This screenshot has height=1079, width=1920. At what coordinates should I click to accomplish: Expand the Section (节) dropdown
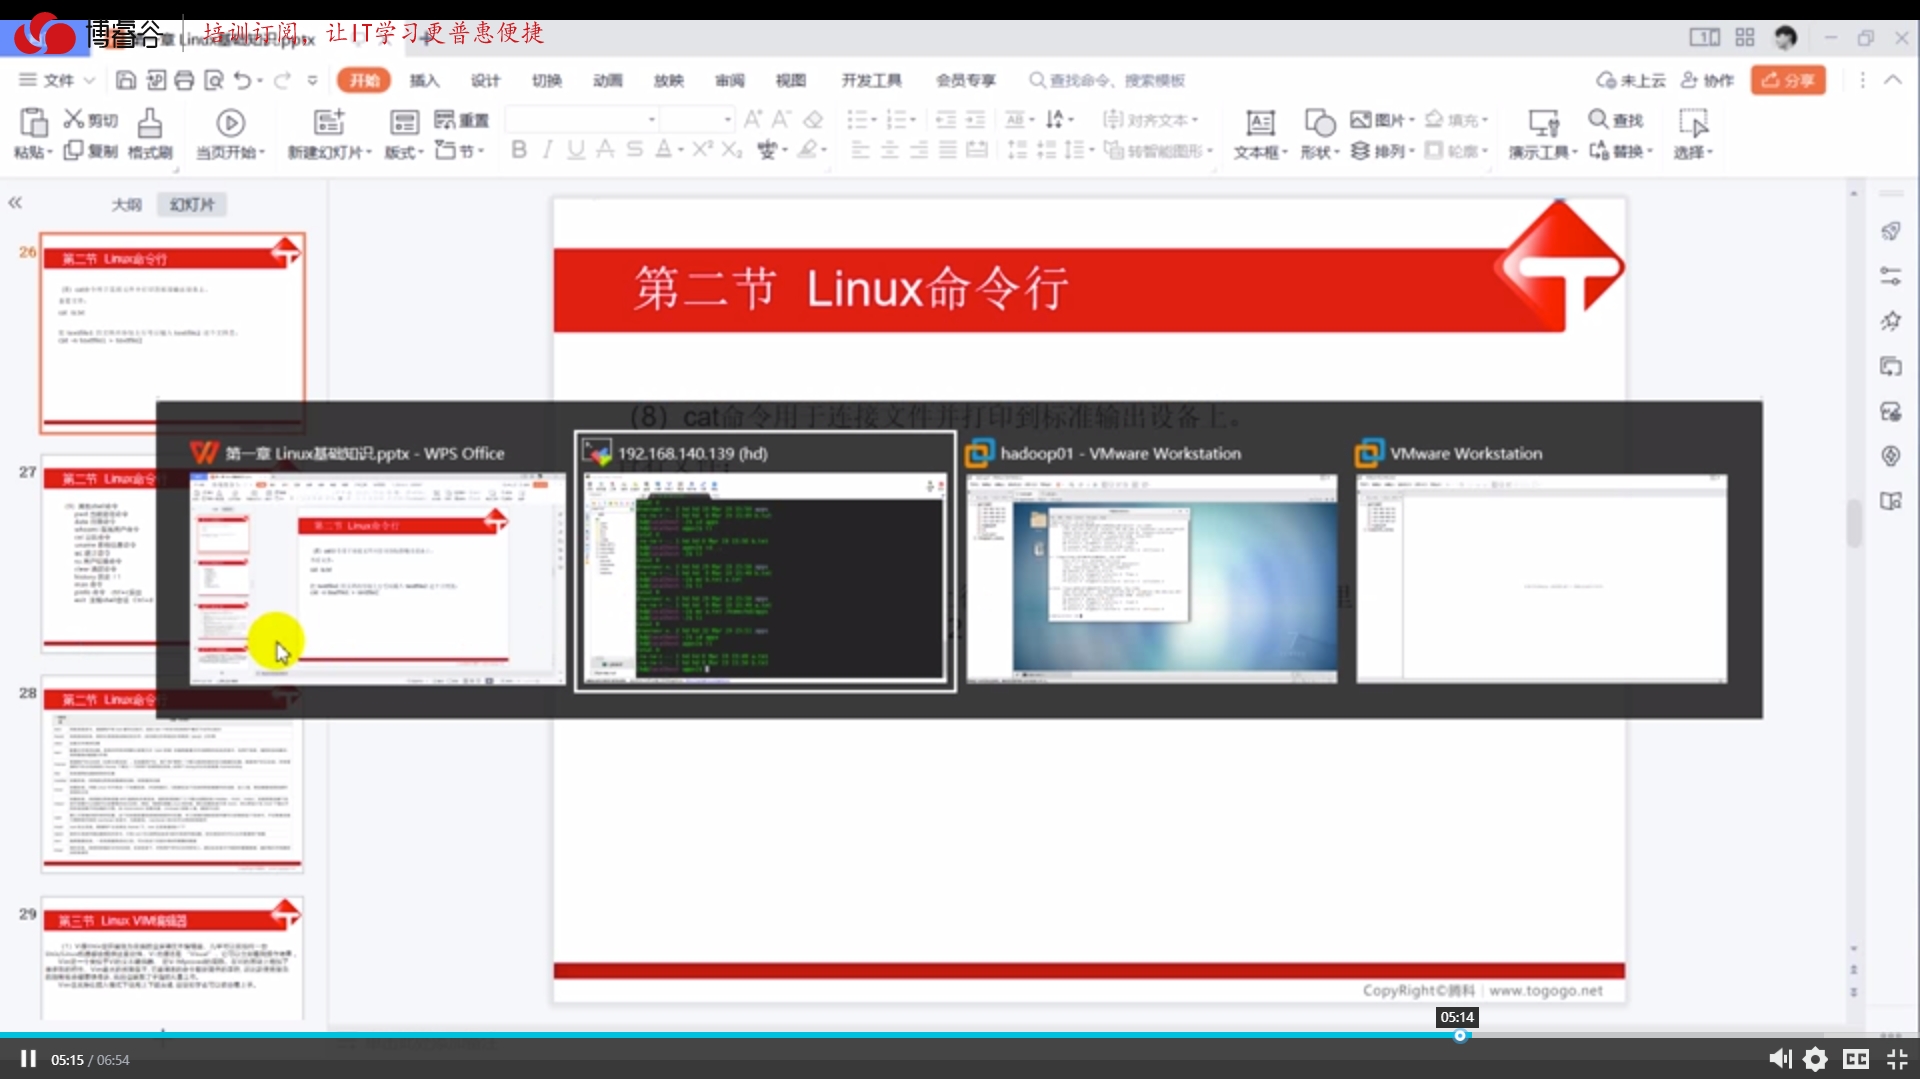481,151
